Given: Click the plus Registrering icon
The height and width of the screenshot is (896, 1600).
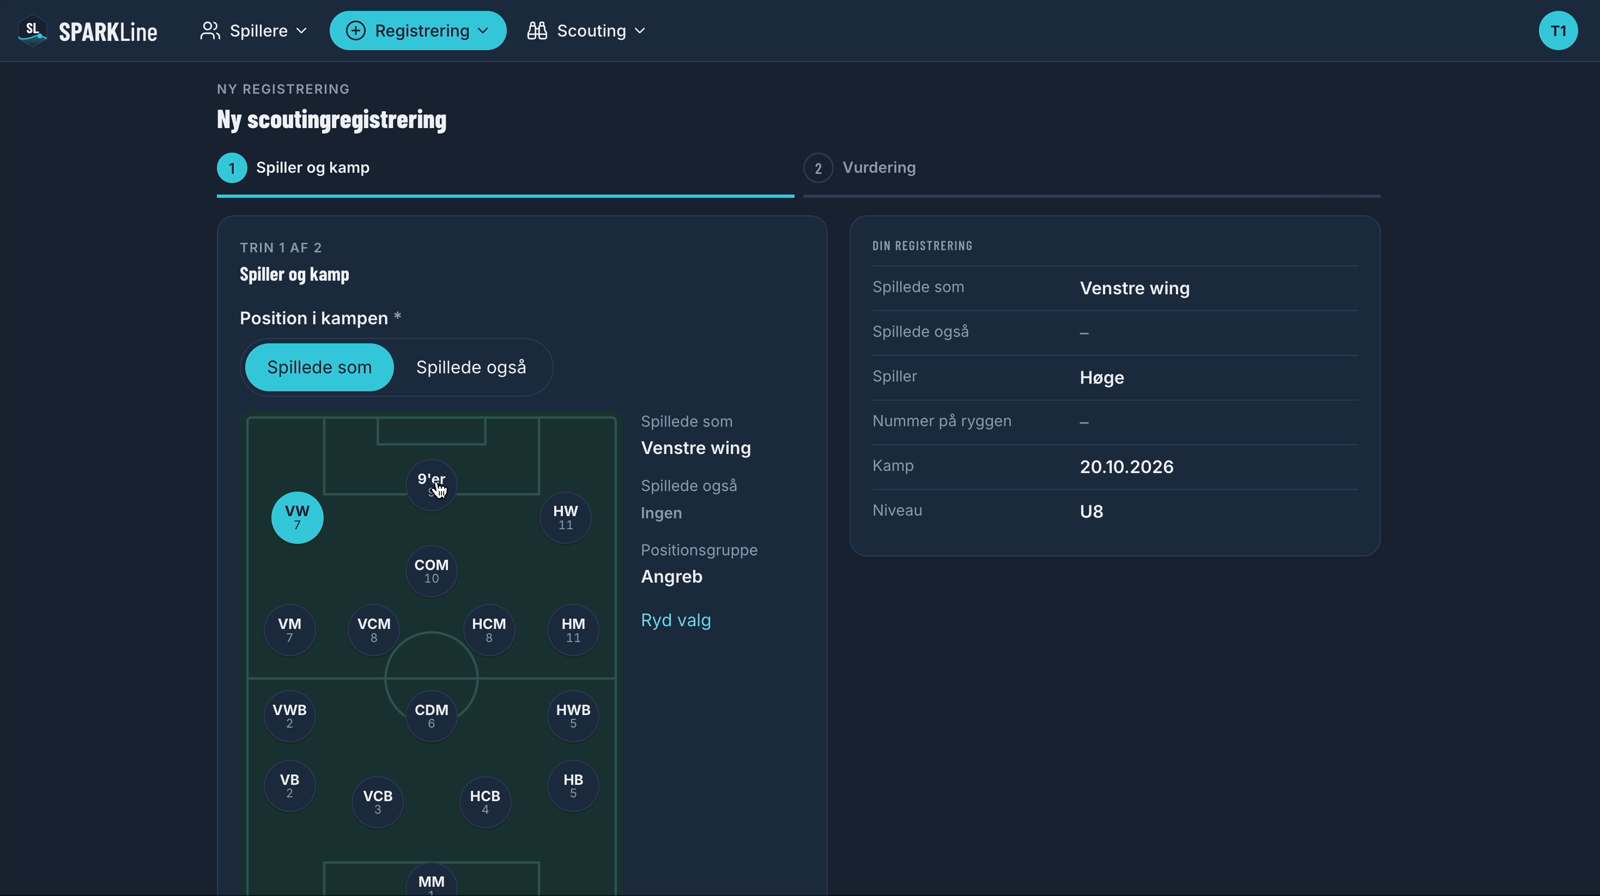Looking at the screenshot, I should click(x=356, y=31).
